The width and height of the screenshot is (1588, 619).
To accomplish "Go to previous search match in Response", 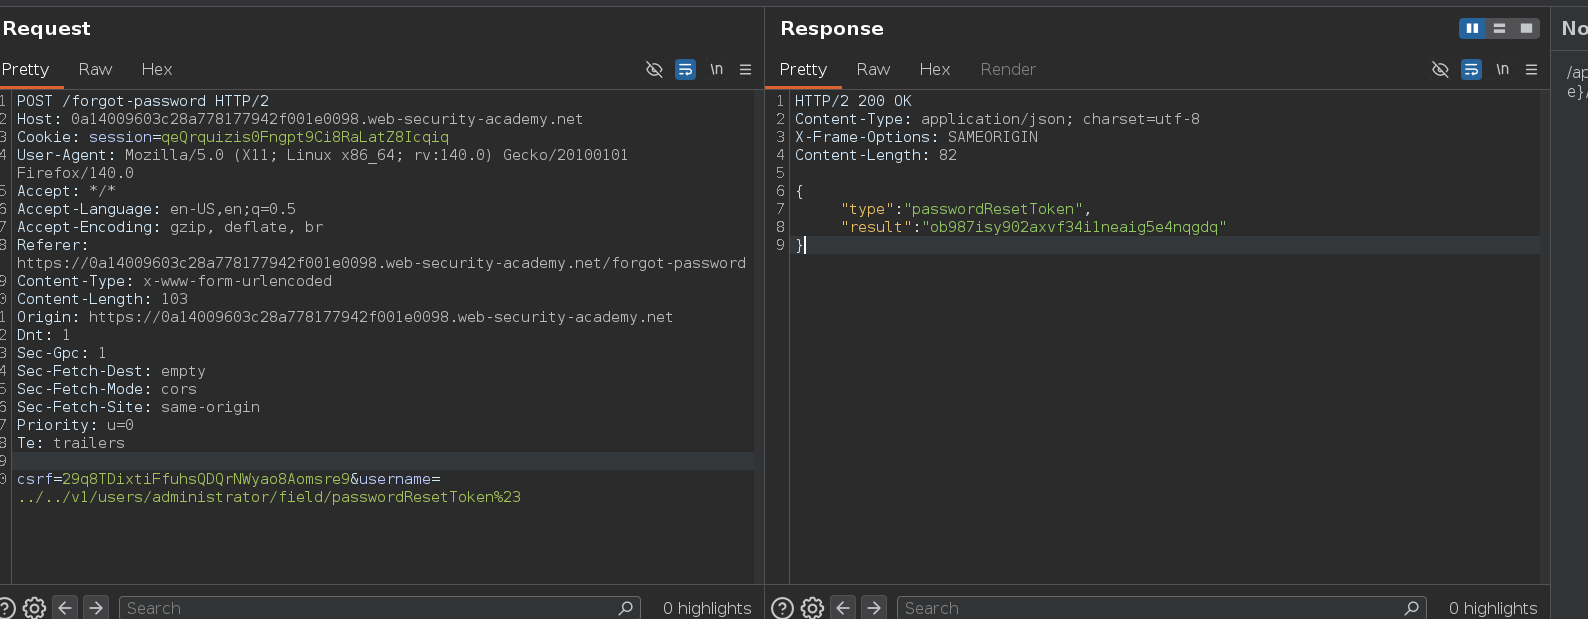I will pyautogui.click(x=843, y=607).
